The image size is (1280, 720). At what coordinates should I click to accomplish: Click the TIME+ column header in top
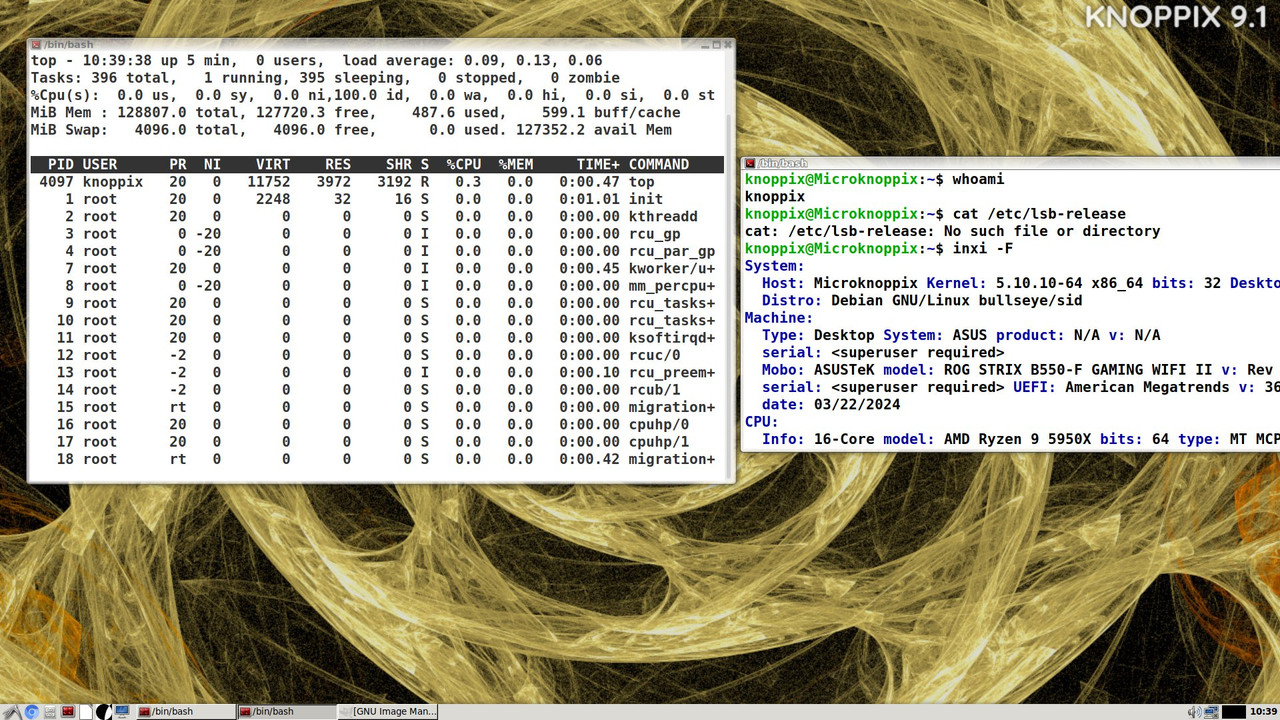click(x=598, y=164)
